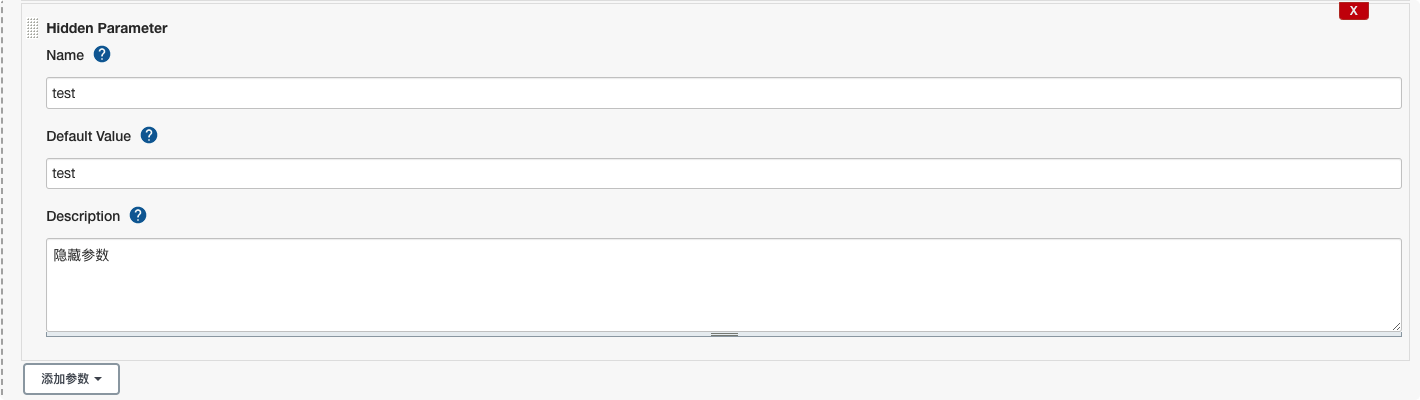The width and height of the screenshot is (1420, 400).
Task: Click the Description label
Action: click(83, 216)
